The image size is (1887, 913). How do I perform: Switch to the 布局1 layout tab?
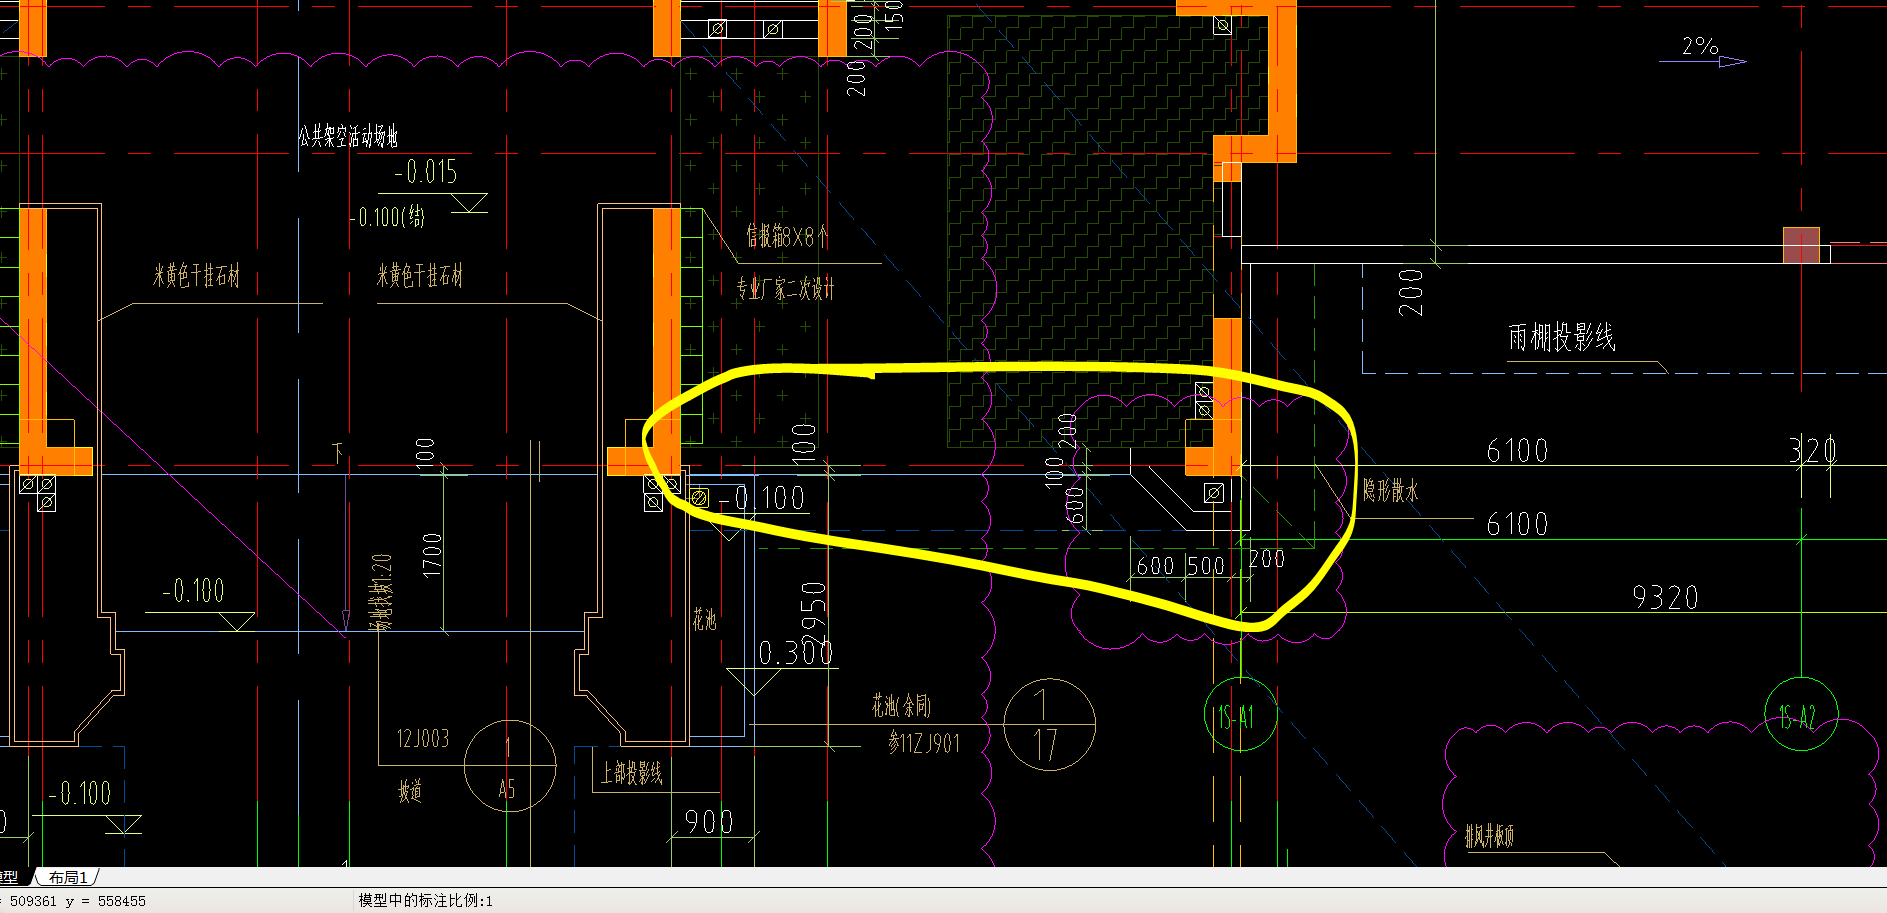[x=68, y=877]
